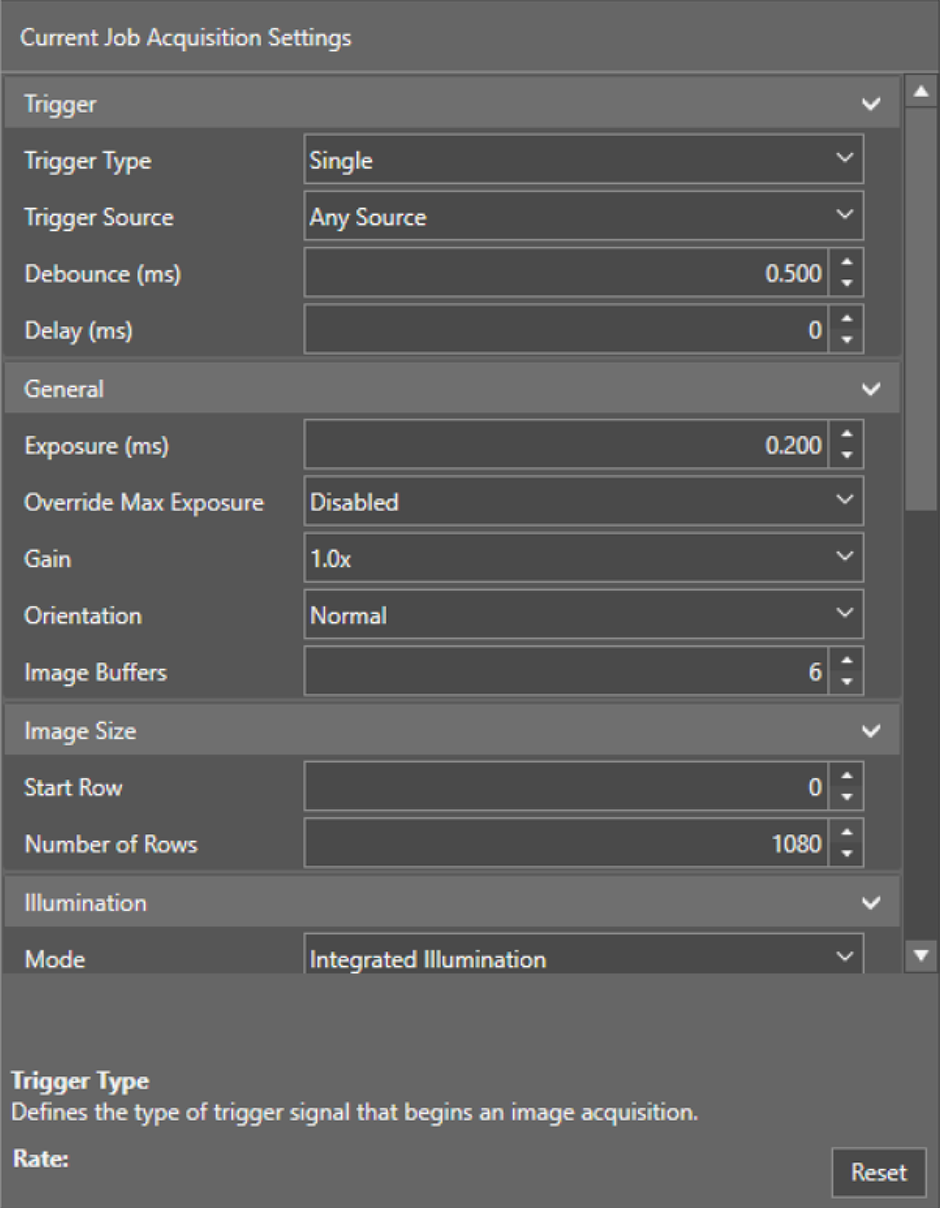This screenshot has width=940, height=1208.
Task: Collapse the Trigger section
Action: (871, 104)
